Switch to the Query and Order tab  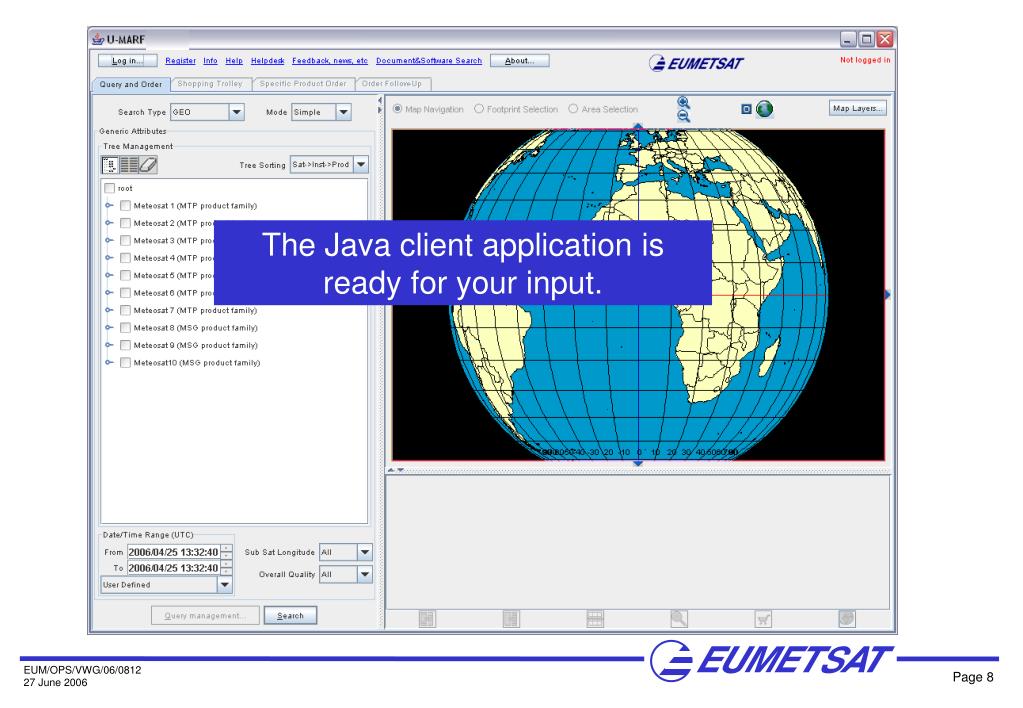point(131,84)
